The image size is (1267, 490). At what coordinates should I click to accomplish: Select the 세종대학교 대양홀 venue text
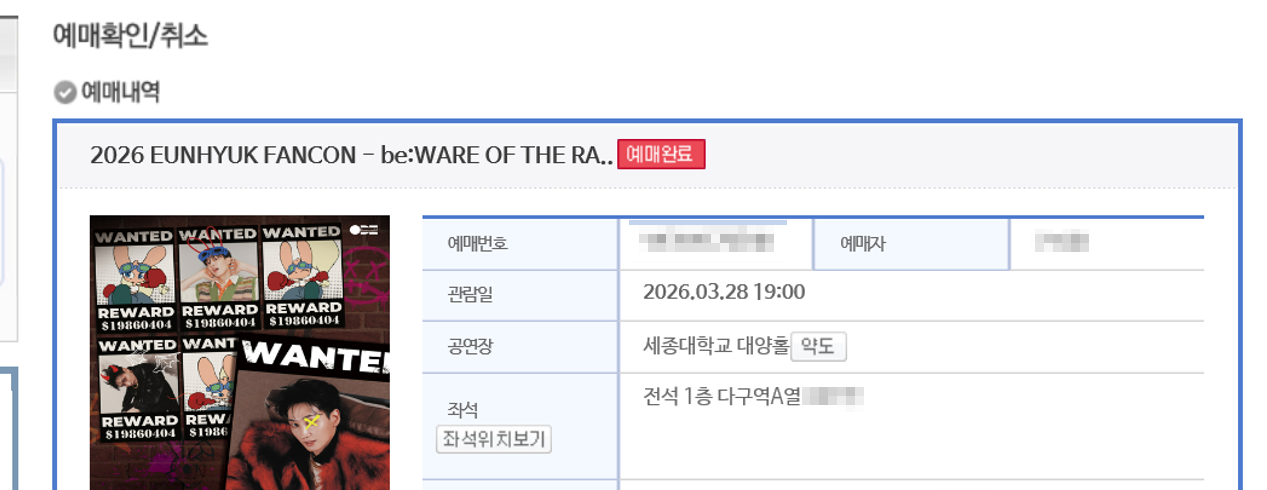(714, 347)
